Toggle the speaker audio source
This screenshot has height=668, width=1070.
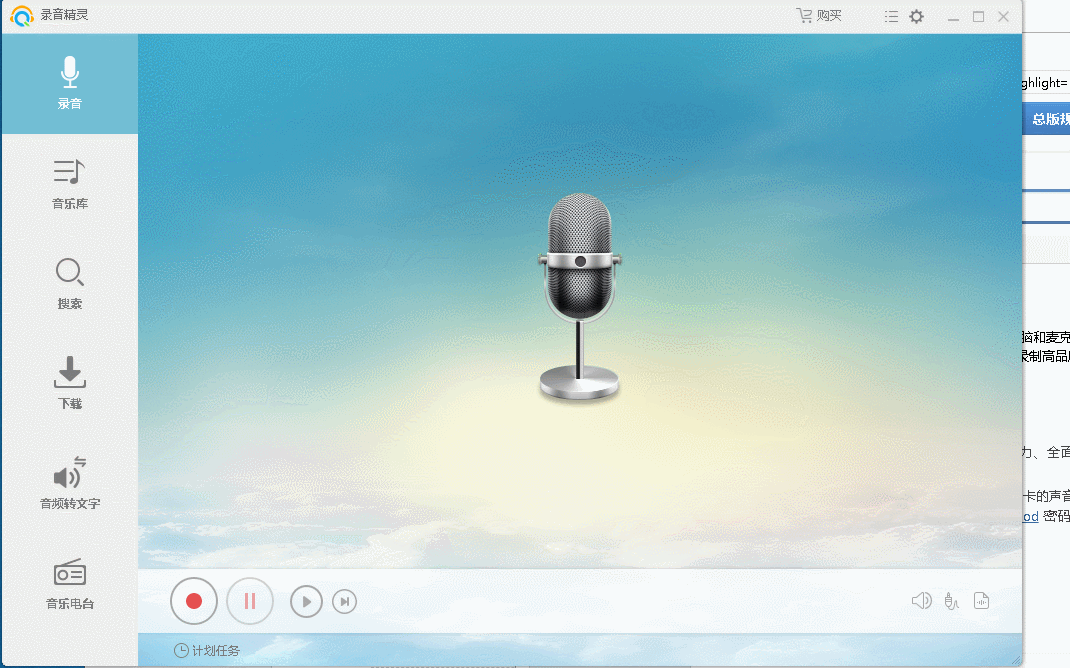921,600
